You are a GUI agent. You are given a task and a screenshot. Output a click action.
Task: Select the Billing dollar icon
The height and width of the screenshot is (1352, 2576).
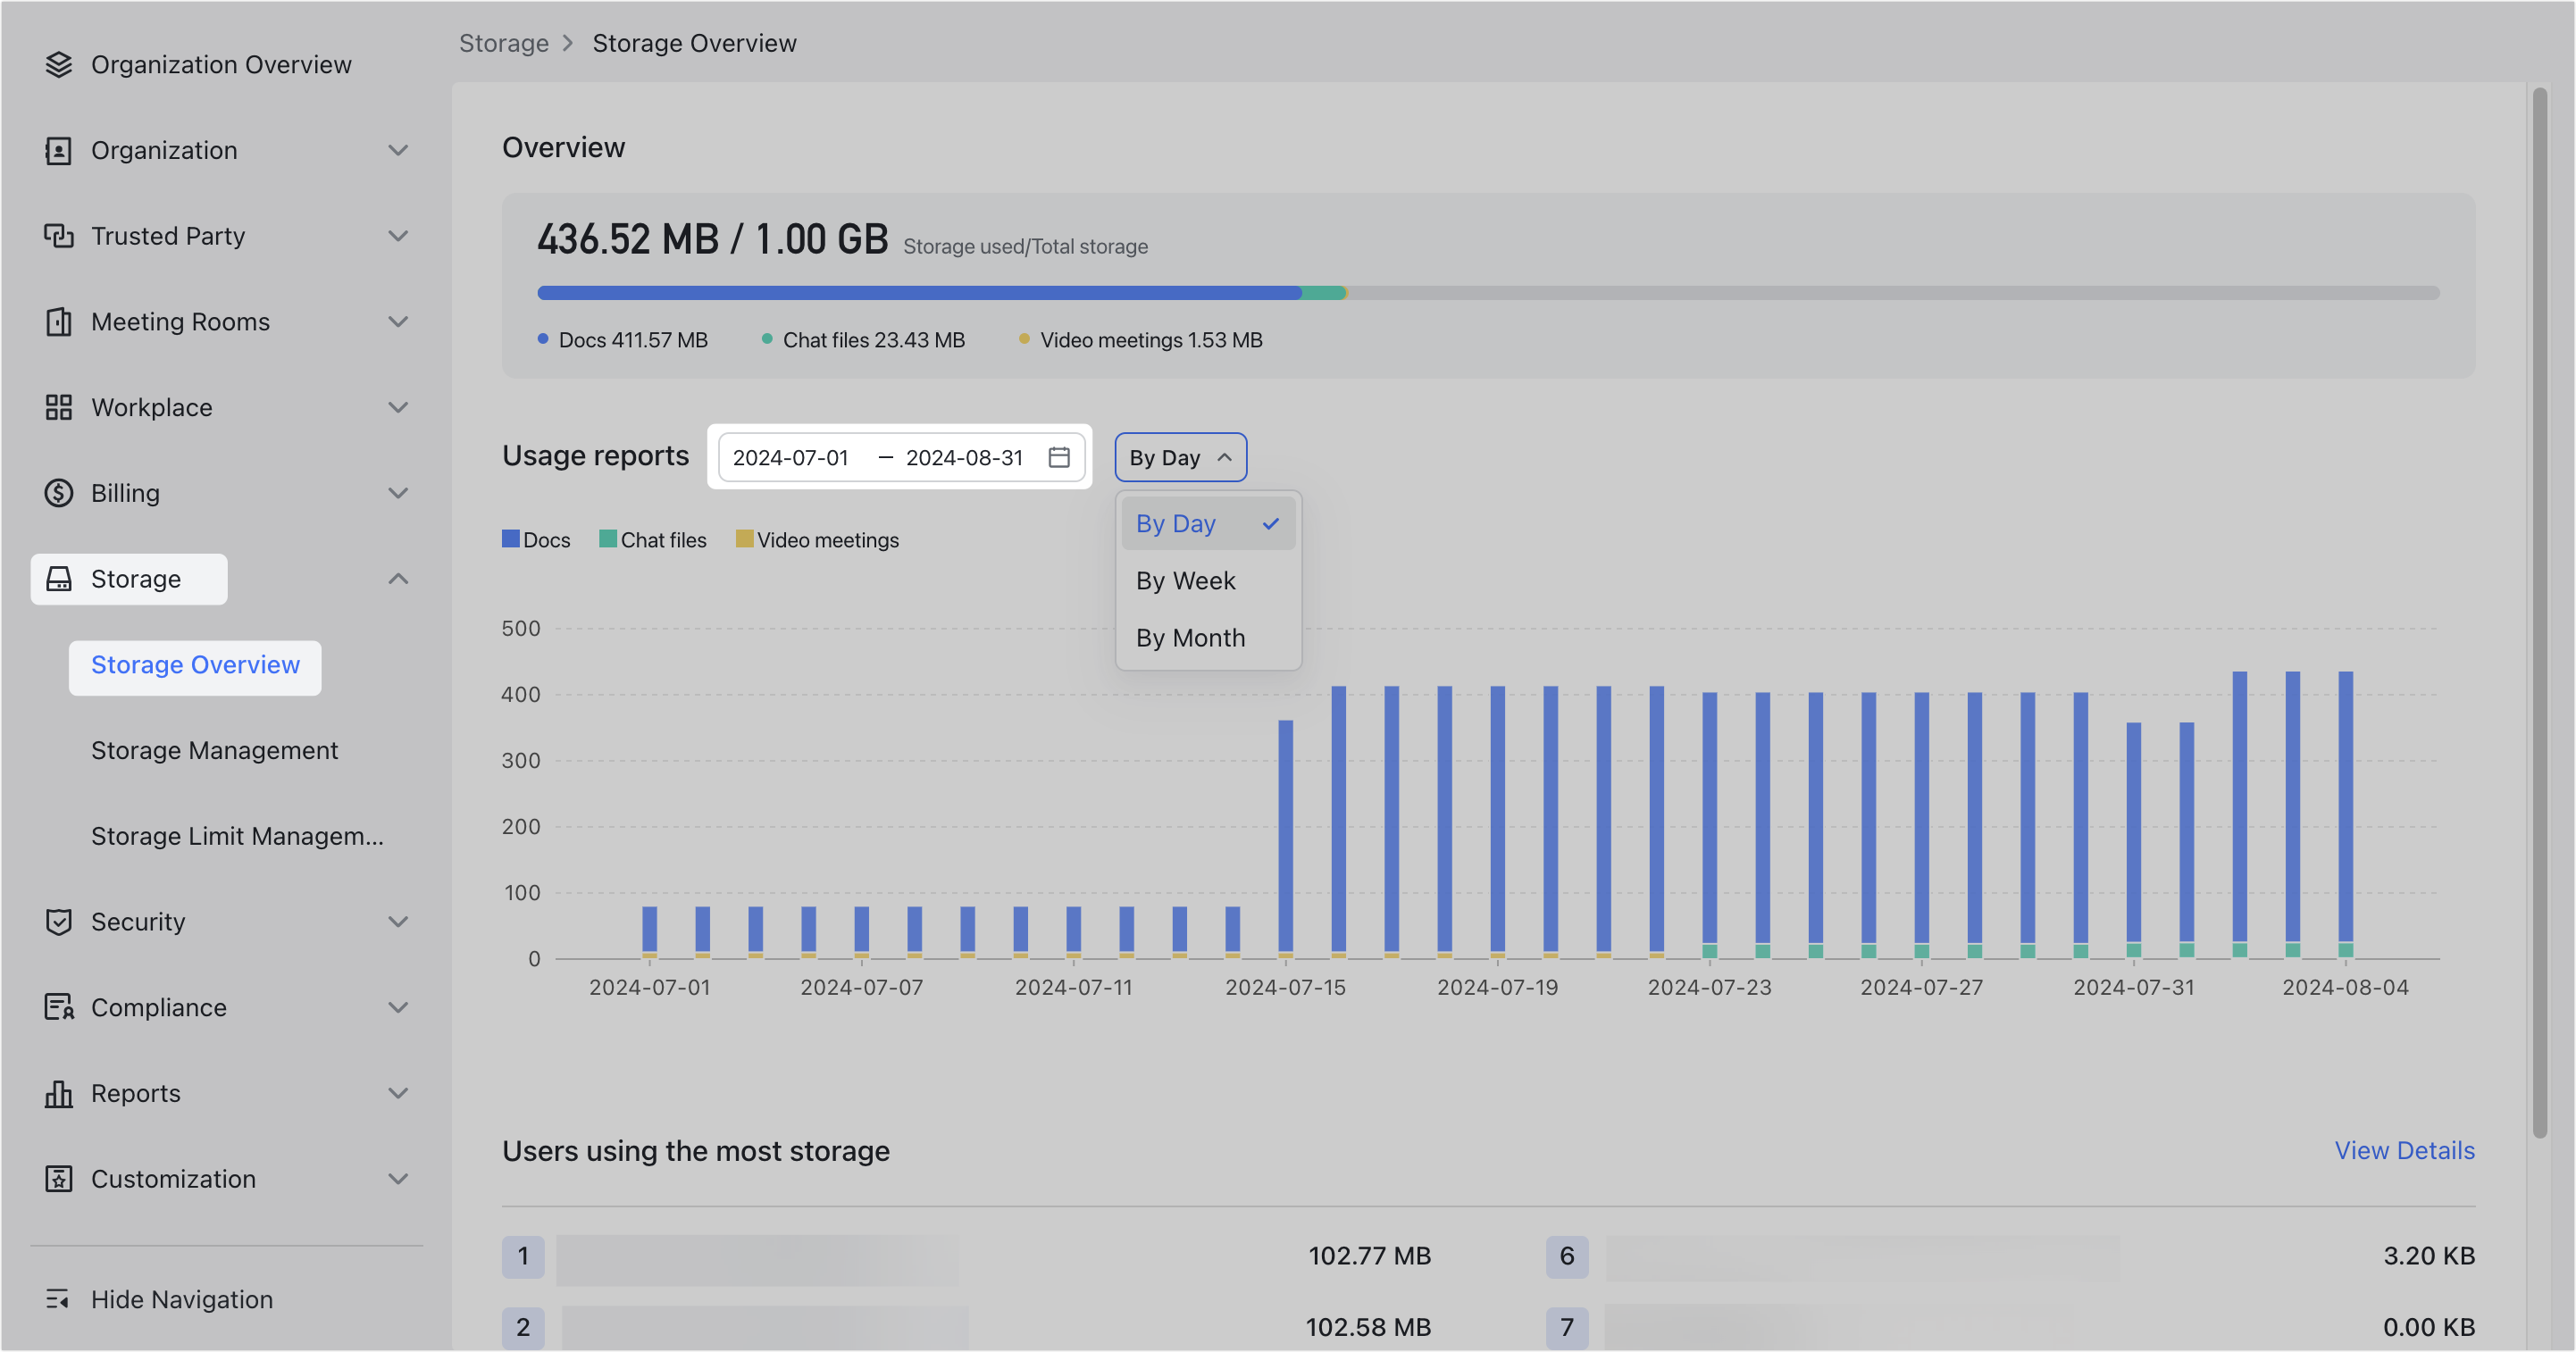(59, 492)
